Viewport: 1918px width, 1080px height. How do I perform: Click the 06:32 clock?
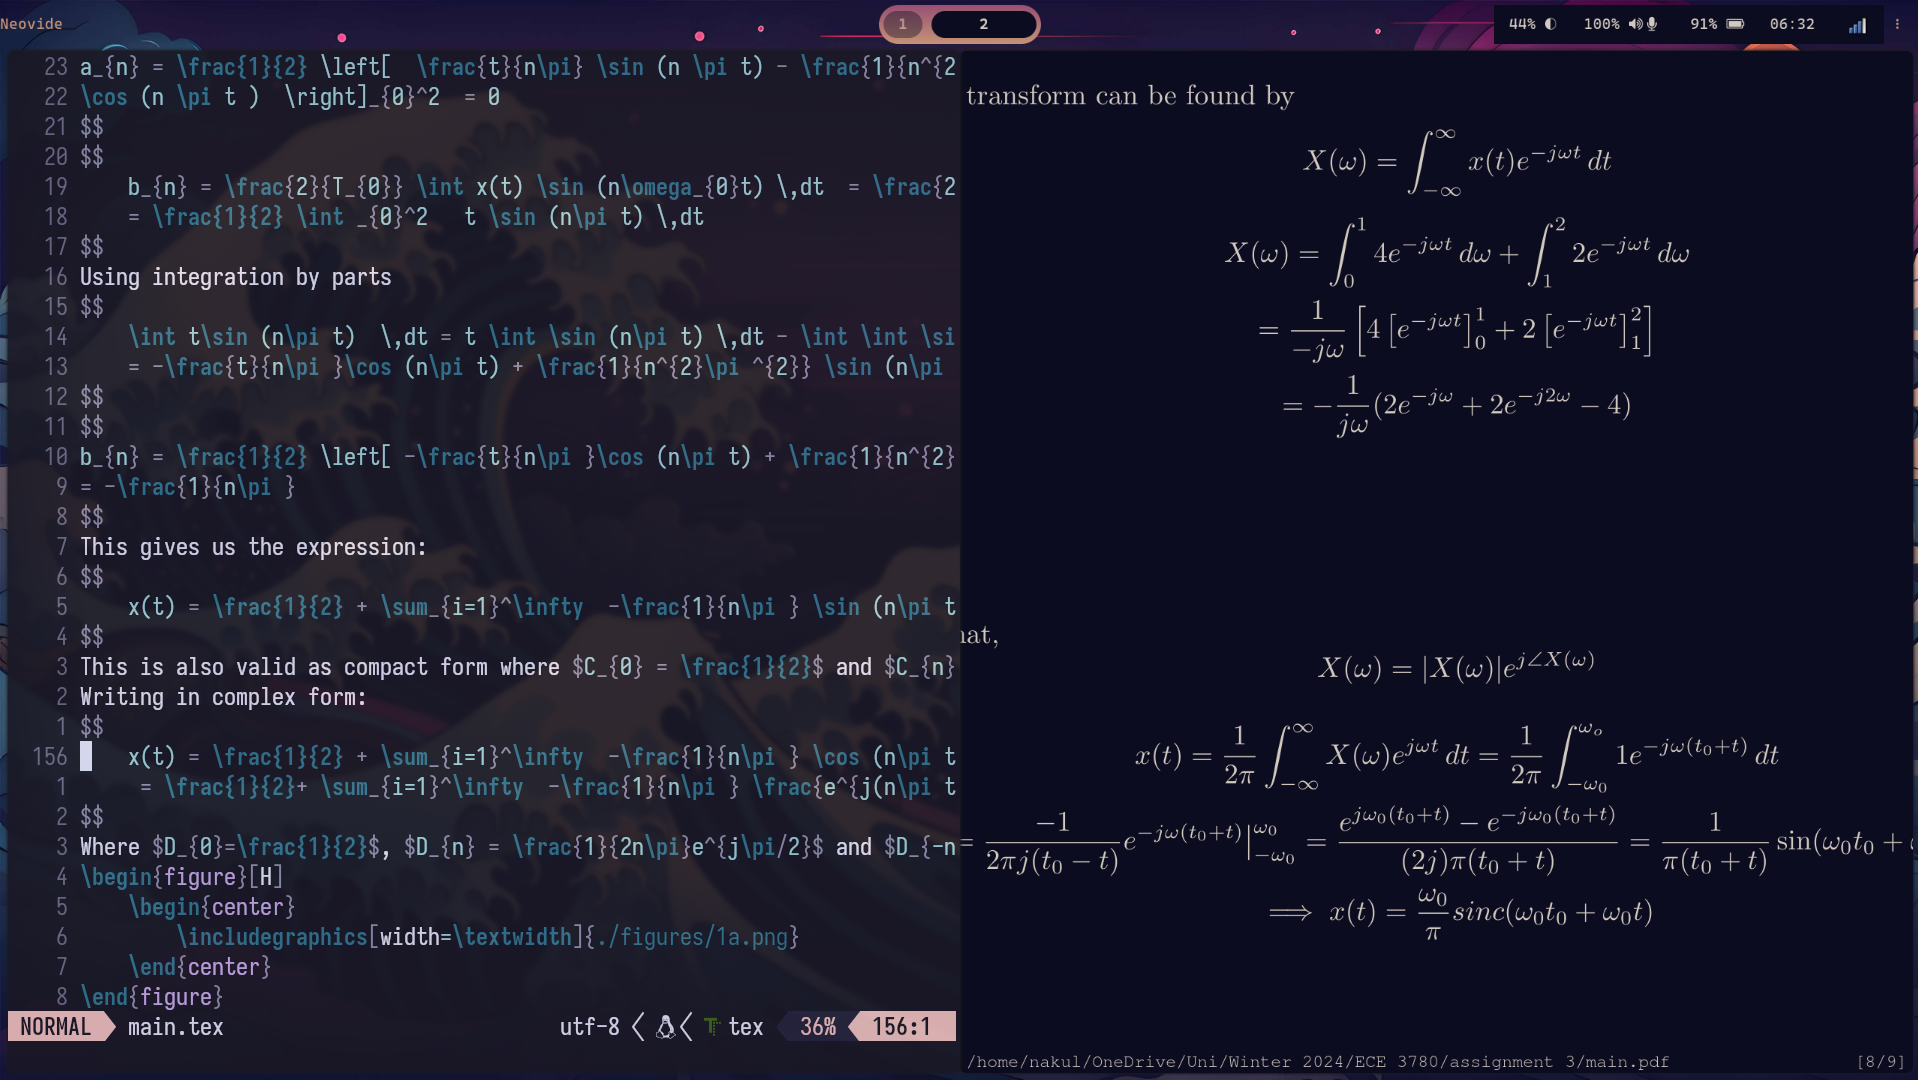click(x=1791, y=24)
